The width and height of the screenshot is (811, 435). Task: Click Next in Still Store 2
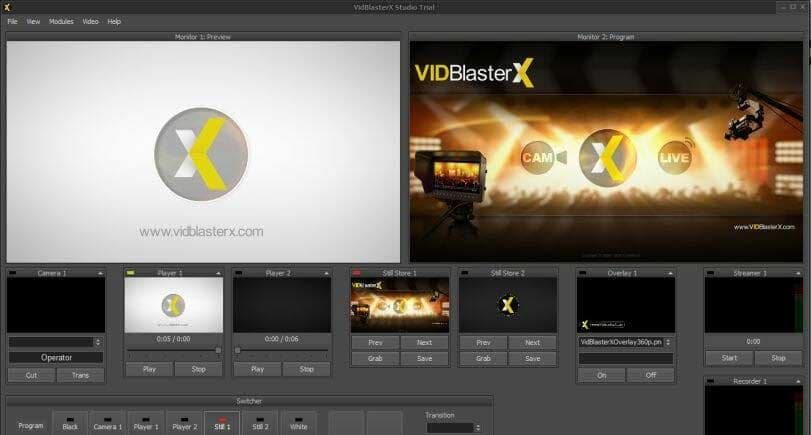533,342
